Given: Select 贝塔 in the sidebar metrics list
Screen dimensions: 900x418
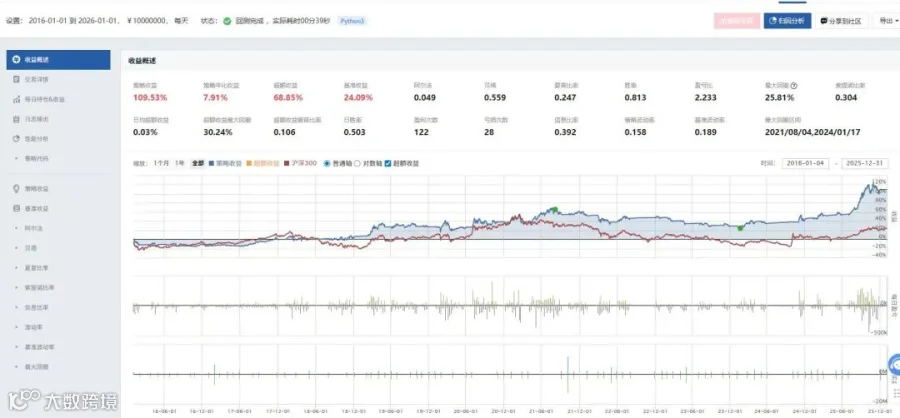Looking at the screenshot, I should coord(30,248).
